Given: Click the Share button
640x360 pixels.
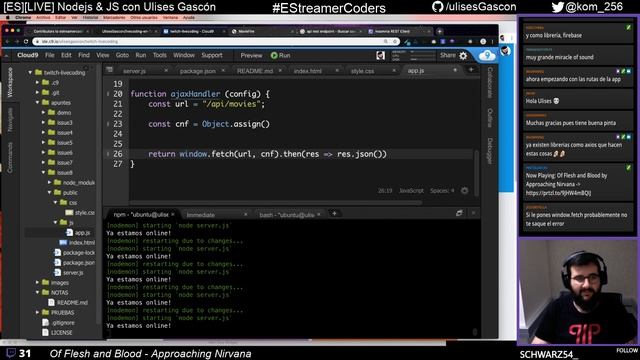Looking at the screenshot, I should (447, 55).
